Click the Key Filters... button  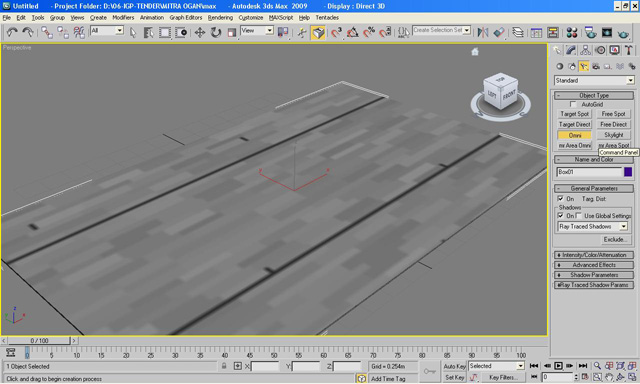click(x=503, y=377)
